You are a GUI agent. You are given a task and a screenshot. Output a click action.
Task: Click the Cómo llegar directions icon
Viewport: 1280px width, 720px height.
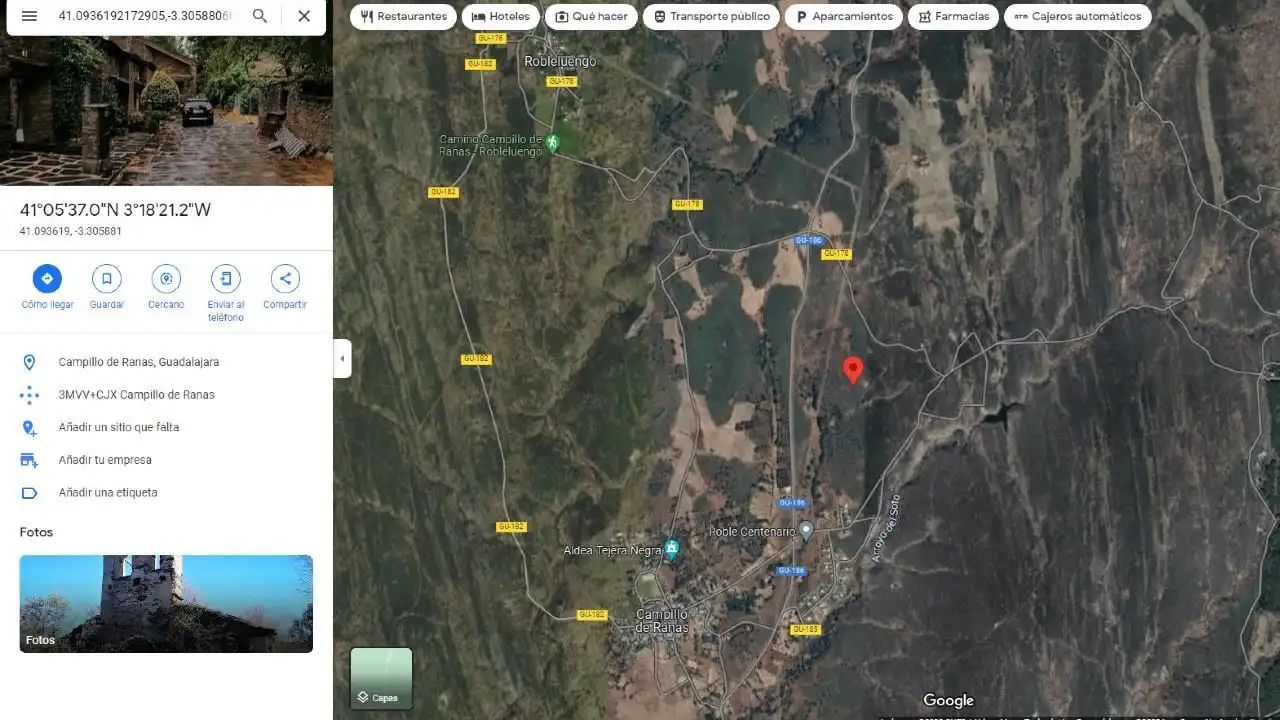pos(47,279)
